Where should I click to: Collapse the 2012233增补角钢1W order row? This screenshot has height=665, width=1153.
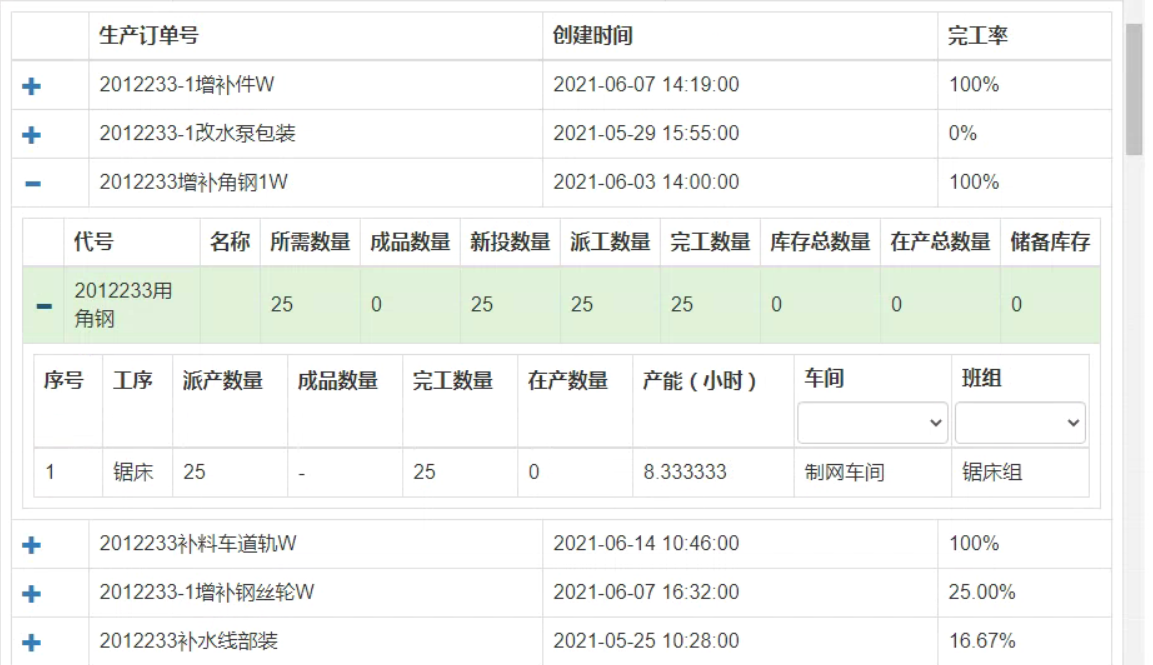pos(32,183)
